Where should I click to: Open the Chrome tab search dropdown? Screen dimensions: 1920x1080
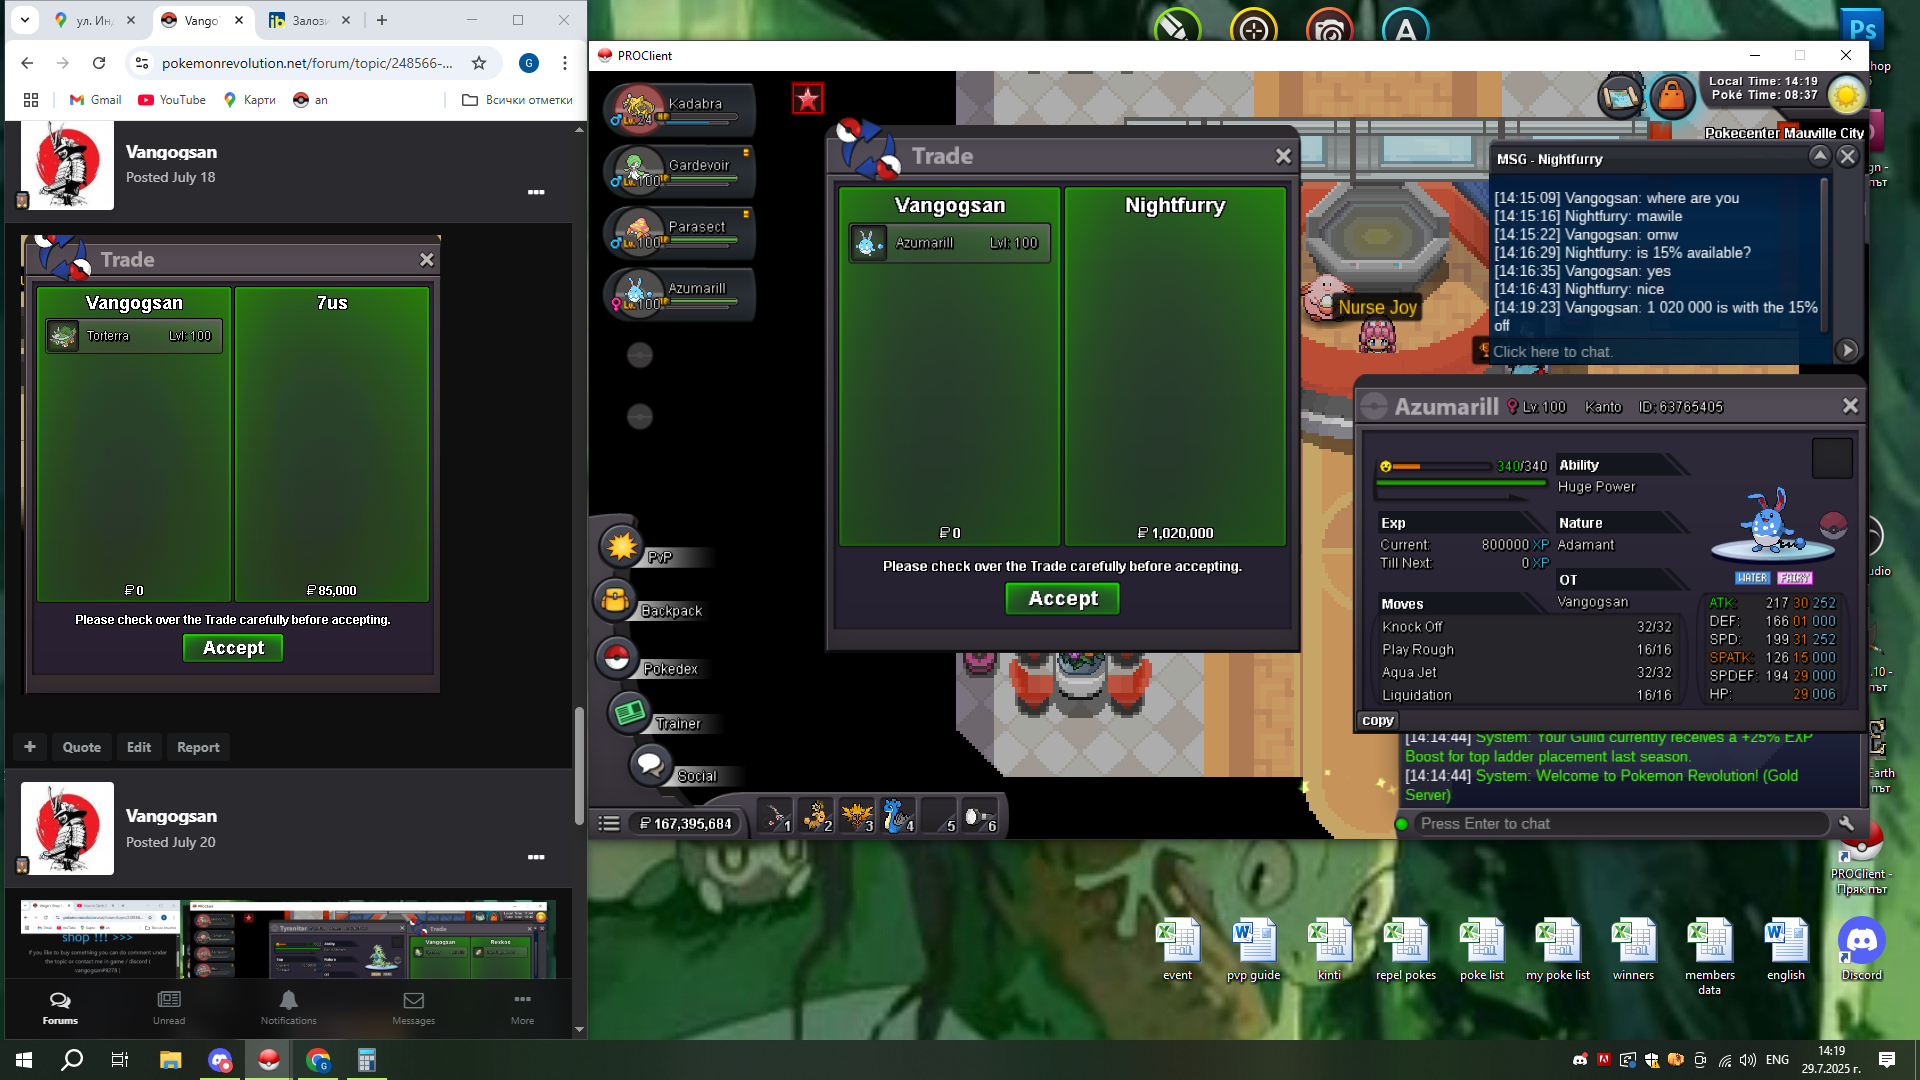[25, 20]
